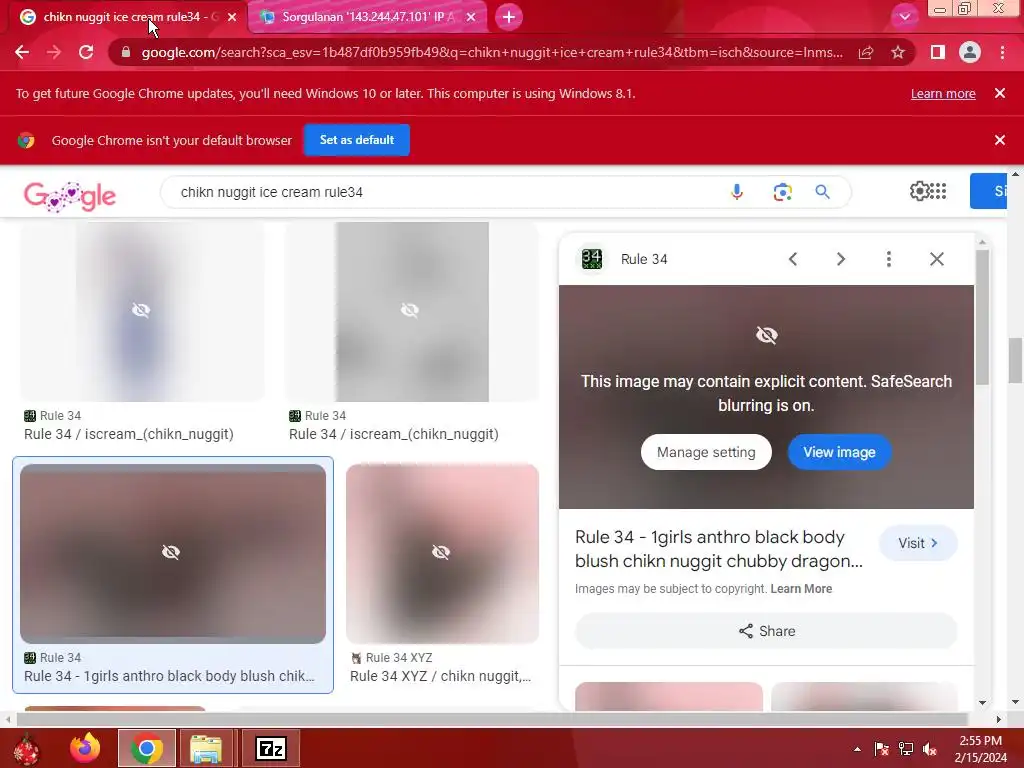Image resolution: width=1024 pixels, height=768 pixels.
Task: Open the Start ornament button on taskbar
Action: click(x=27, y=748)
